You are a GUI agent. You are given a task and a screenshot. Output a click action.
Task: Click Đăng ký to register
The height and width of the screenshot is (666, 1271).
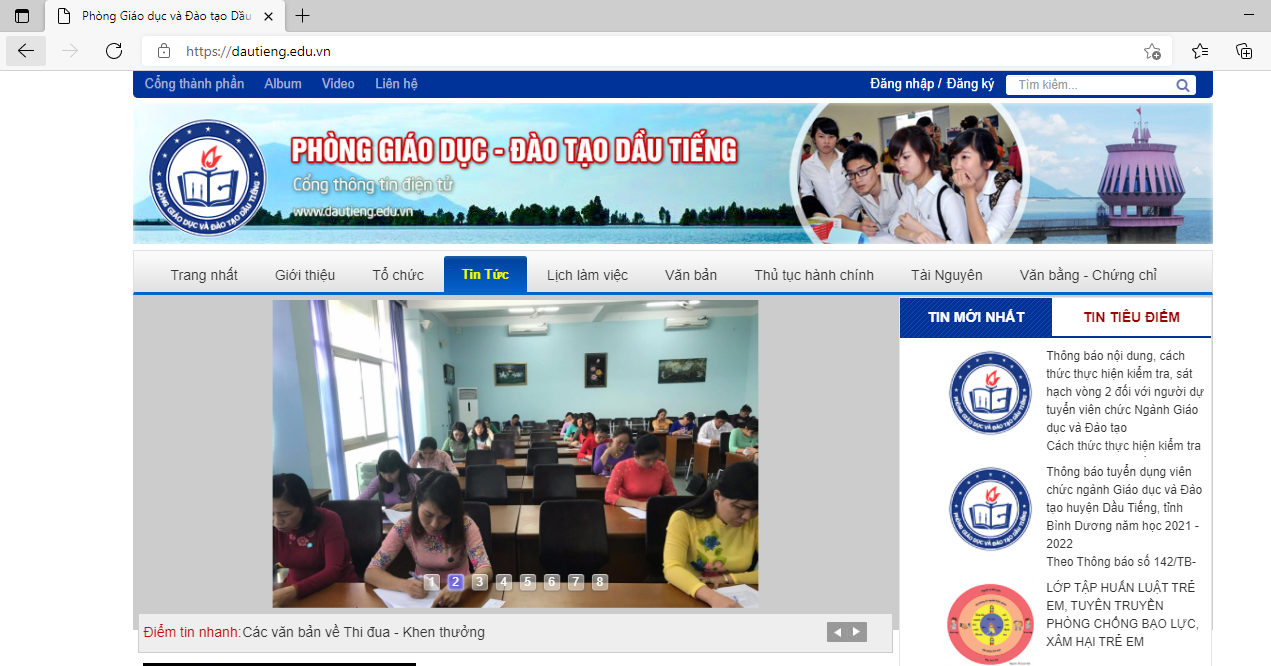pos(970,84)
